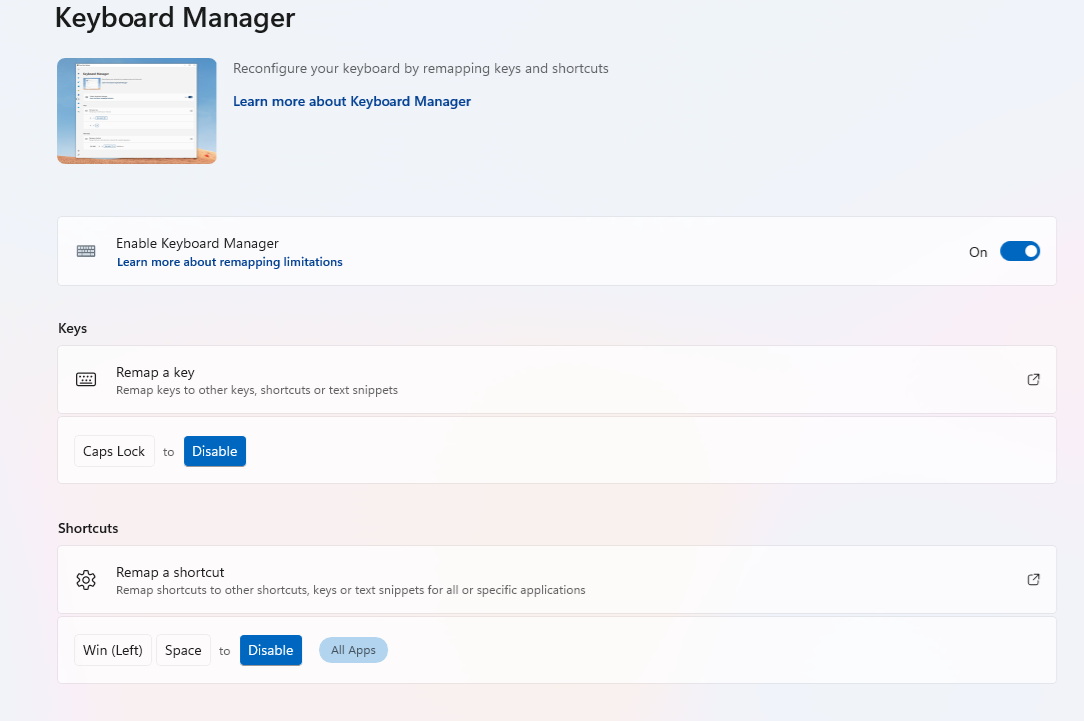Click the keyboard icon beside Remap a key
1084x721 pixels.
click(86, 380)
